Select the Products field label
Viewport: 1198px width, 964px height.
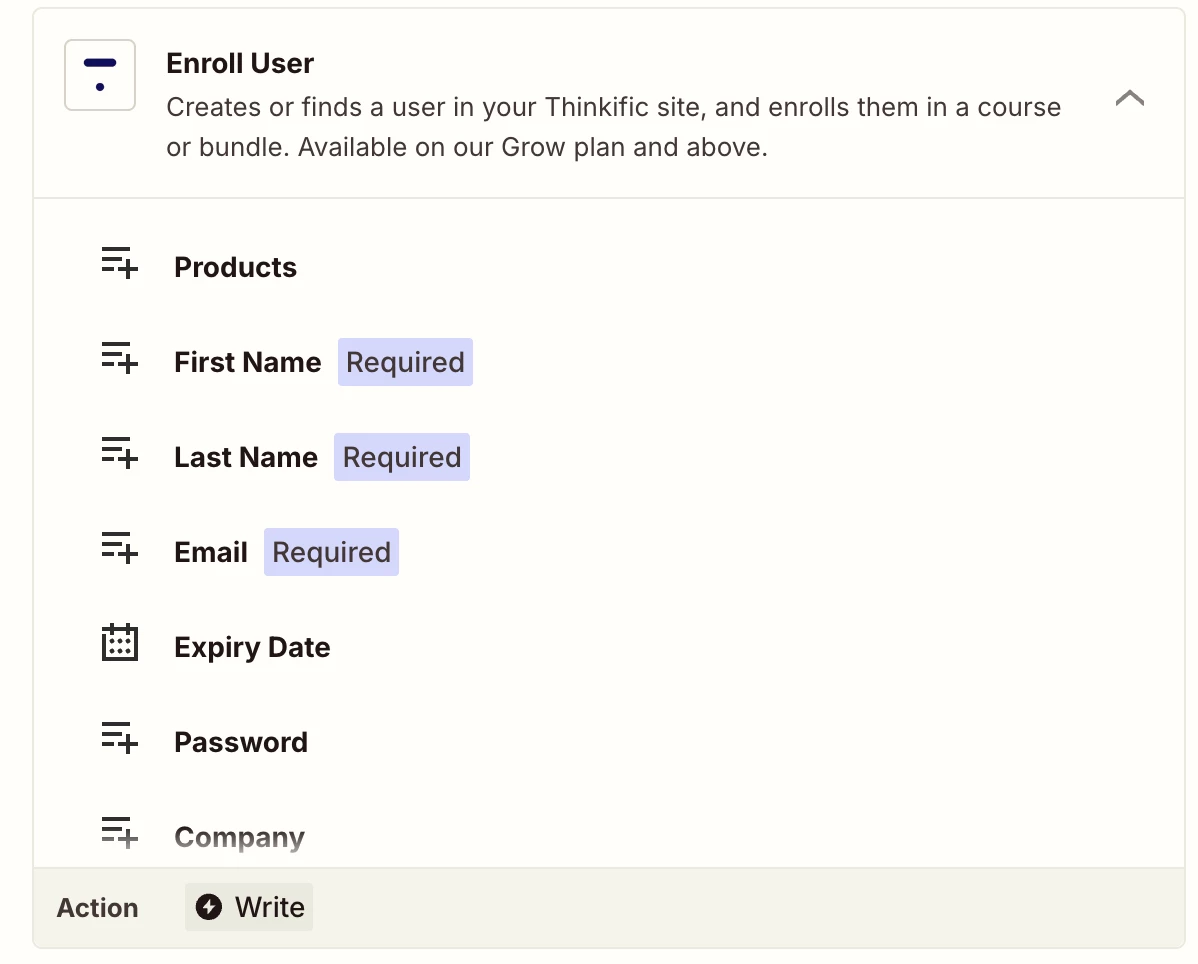[x=235, y=267]
